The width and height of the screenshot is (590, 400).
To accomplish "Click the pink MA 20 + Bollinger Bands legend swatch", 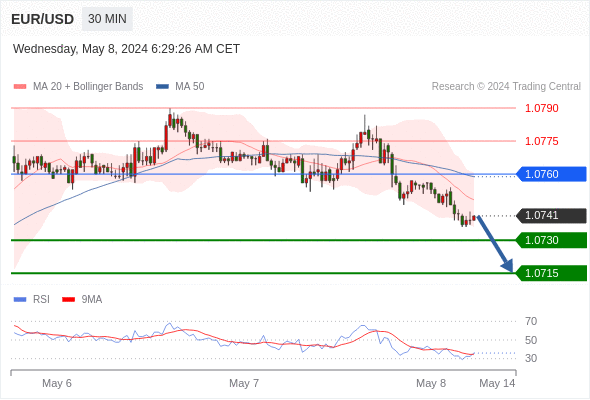I will [20, 87].
